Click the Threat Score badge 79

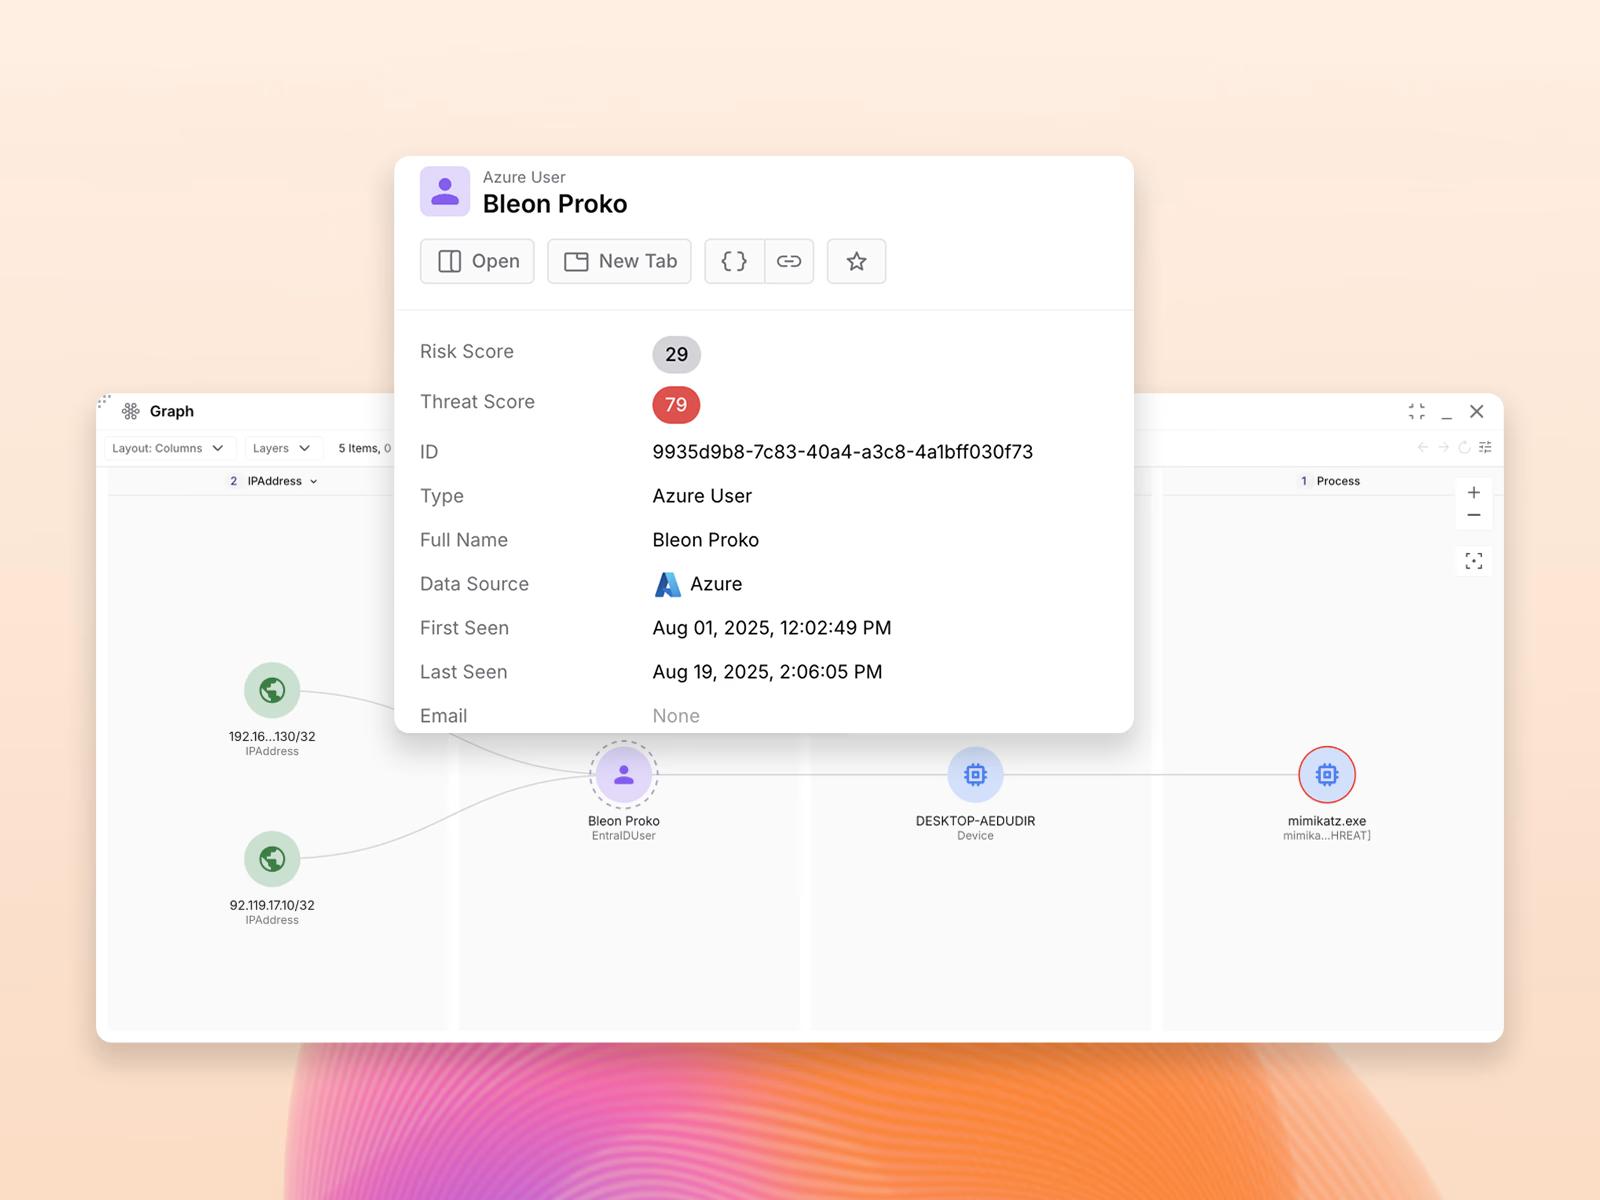pyautogui.click(x=676, y=404)
